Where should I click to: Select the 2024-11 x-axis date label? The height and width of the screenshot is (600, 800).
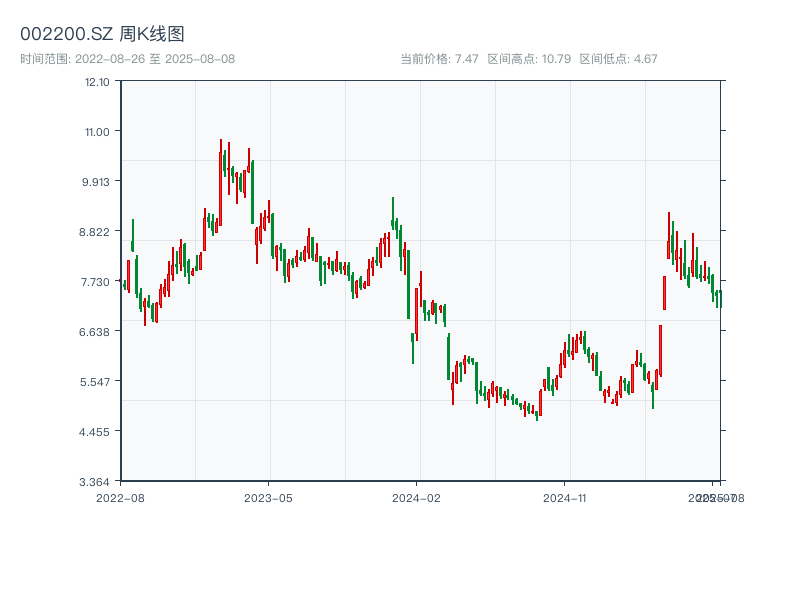coord(566,497)
